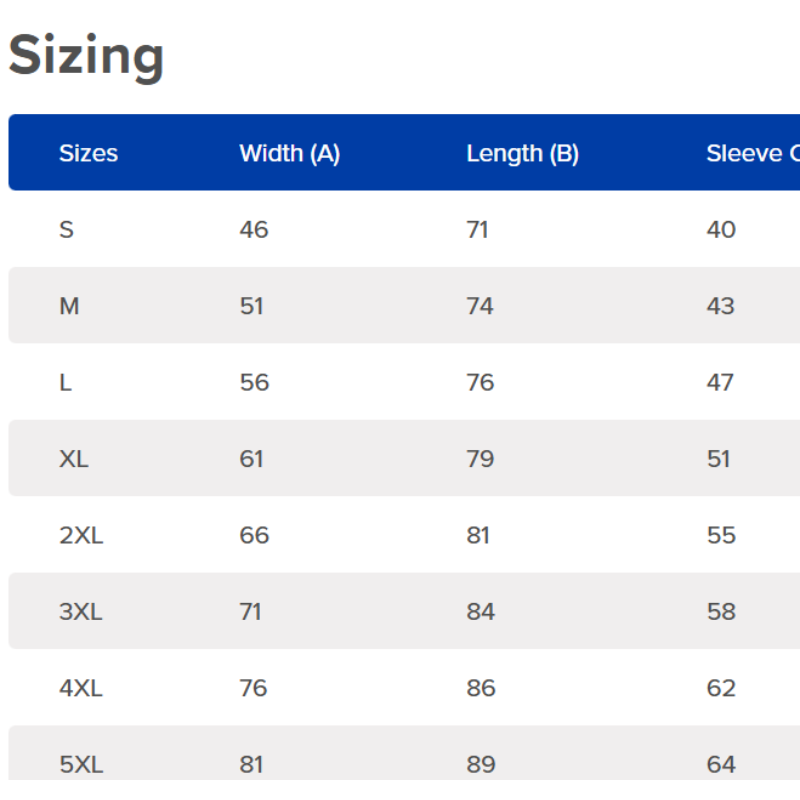Image resolution: width=800 pixels, height=800 pixels.
Task: Click the 2XL size row label
Action: tap(81, 535)
